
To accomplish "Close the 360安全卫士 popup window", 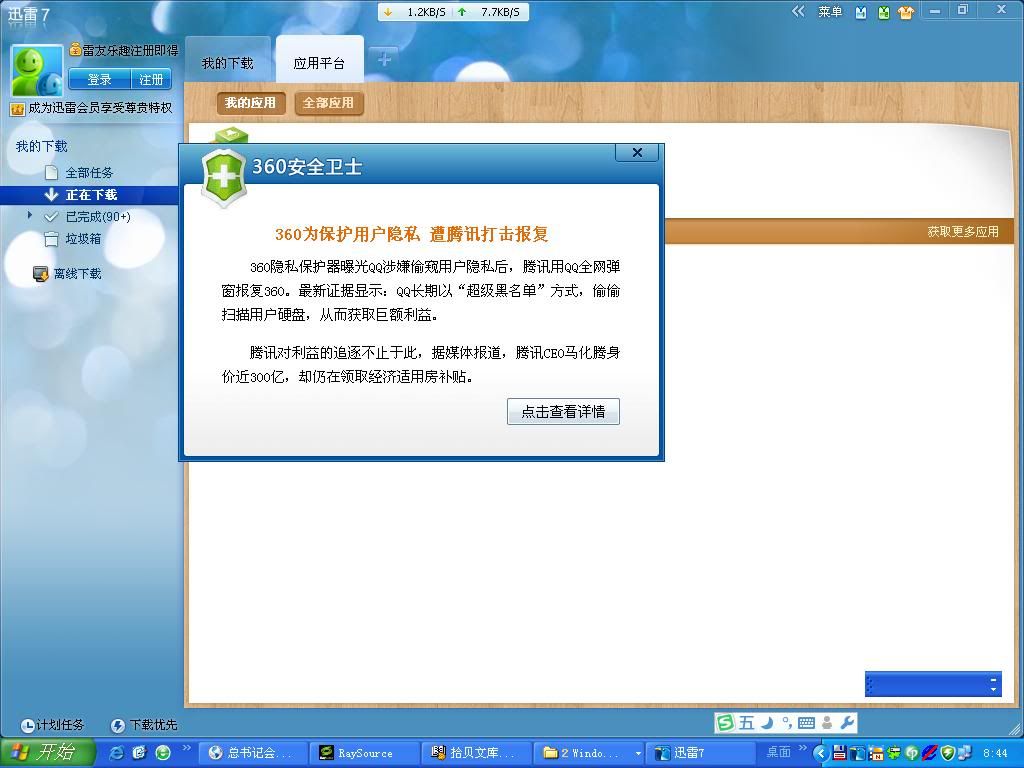I will pos(637,152).
